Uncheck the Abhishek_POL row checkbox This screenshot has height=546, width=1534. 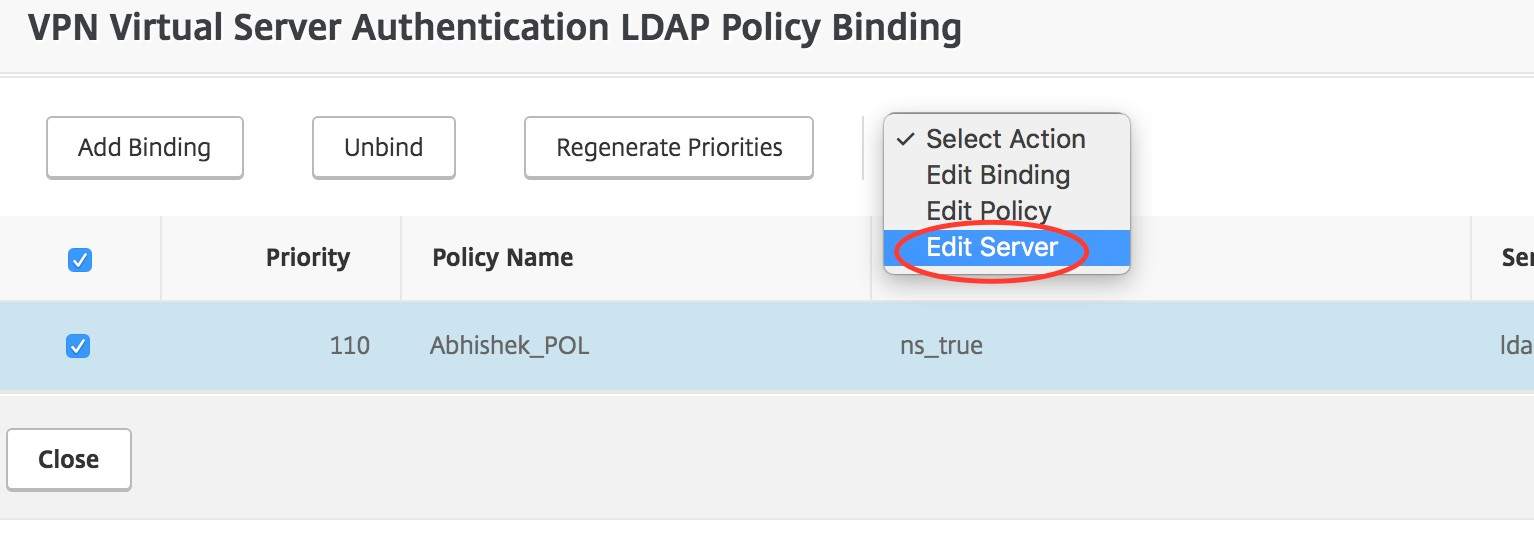pyautogui.click(x=77, y=346)
